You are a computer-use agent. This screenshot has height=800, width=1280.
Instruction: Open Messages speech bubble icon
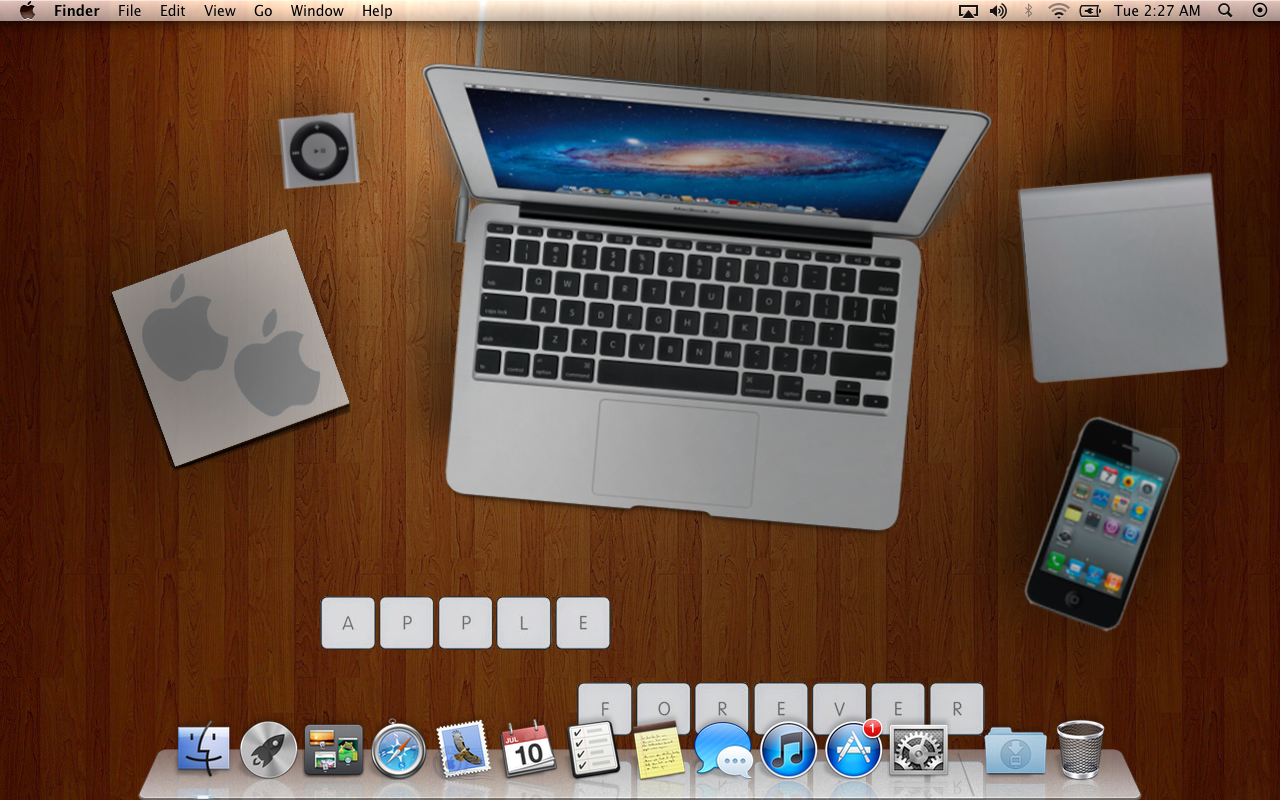[x=723, y=750]
